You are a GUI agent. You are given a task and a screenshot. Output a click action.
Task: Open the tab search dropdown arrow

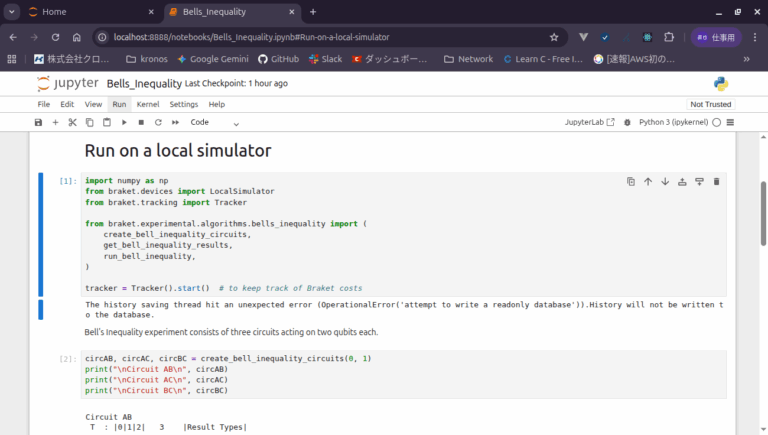pyautogui.click(x=11, y=12)
